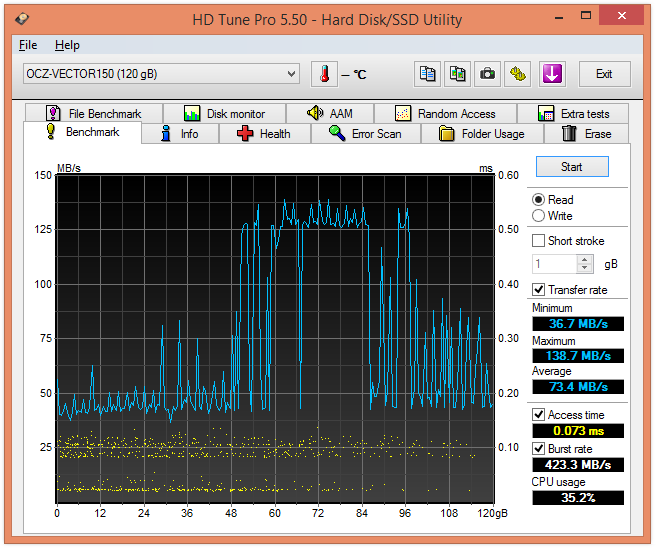Viewport: 656px width, 548px height.
Task: Enable the Short stroke checkbox
Action: click(x=538, y=241)
